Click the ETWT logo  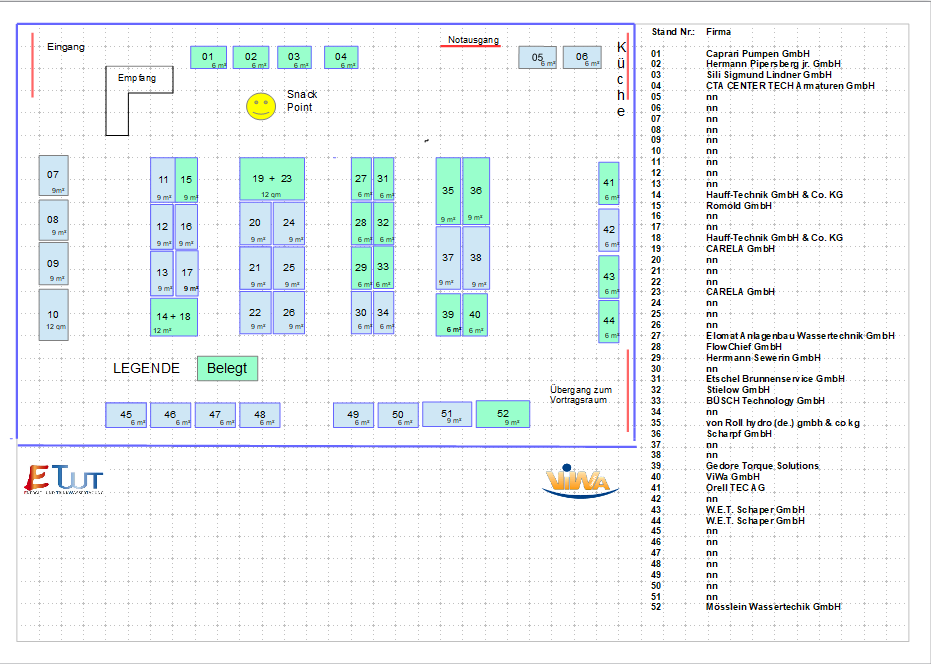point(64,479)
